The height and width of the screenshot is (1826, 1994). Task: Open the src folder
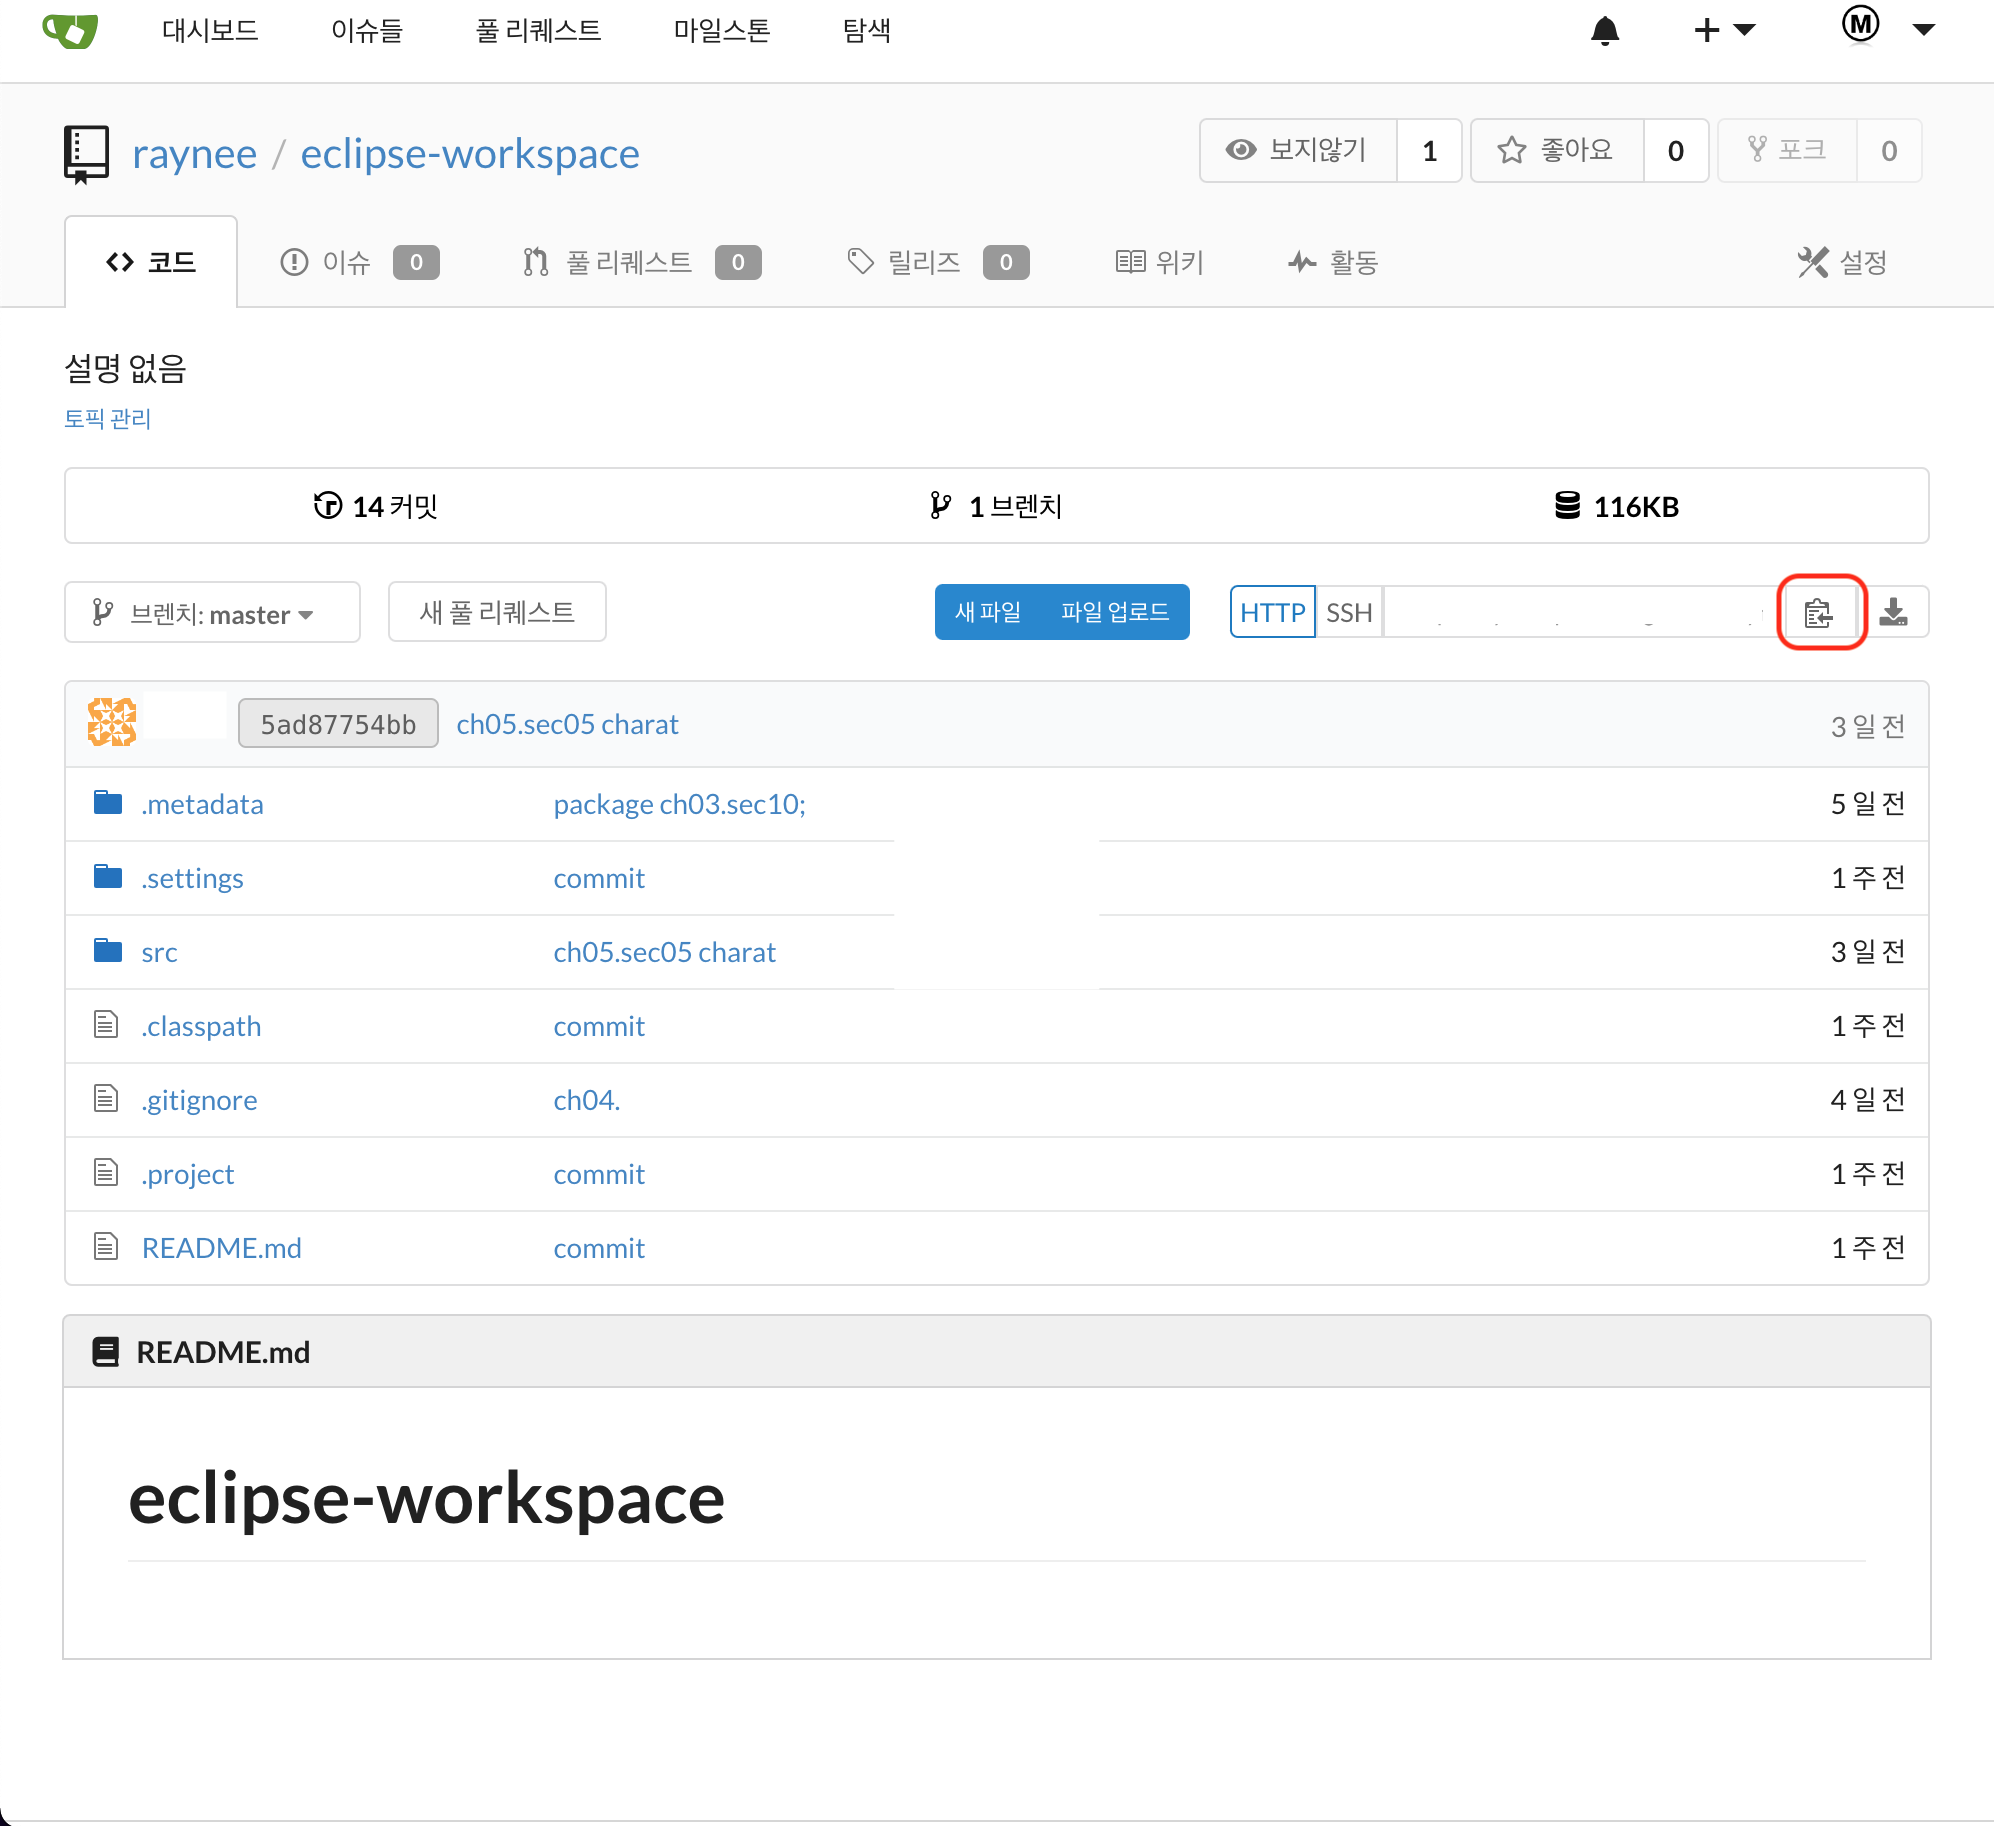(160, 952)
